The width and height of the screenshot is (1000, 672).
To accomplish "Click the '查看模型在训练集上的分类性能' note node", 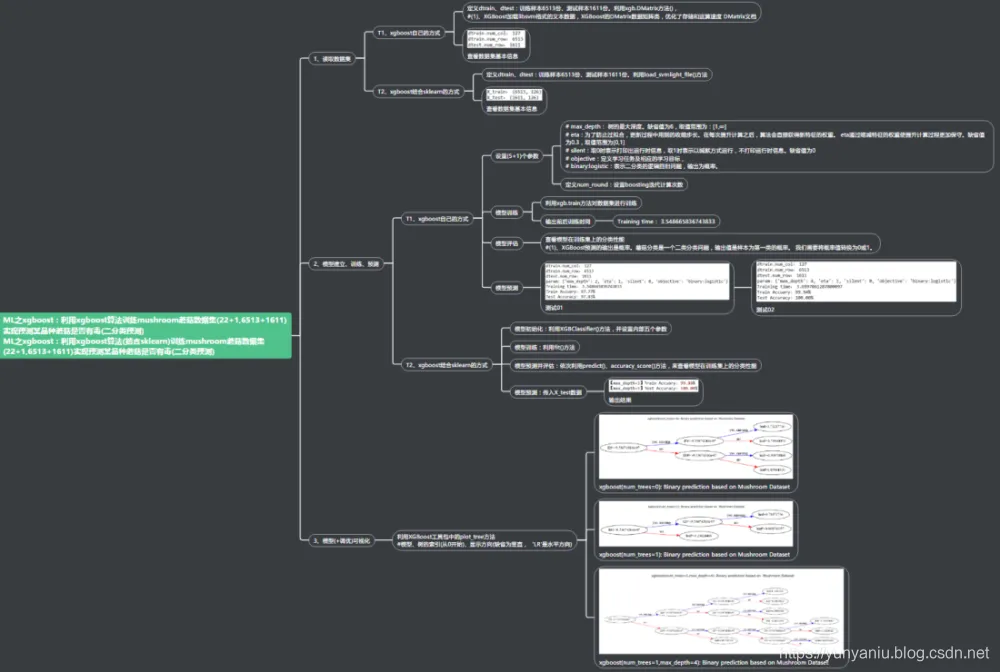I will 710,243.
